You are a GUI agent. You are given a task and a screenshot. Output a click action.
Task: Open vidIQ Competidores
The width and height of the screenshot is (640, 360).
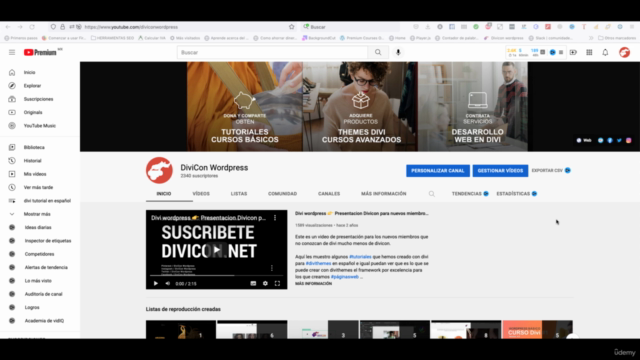coord(40,254)
